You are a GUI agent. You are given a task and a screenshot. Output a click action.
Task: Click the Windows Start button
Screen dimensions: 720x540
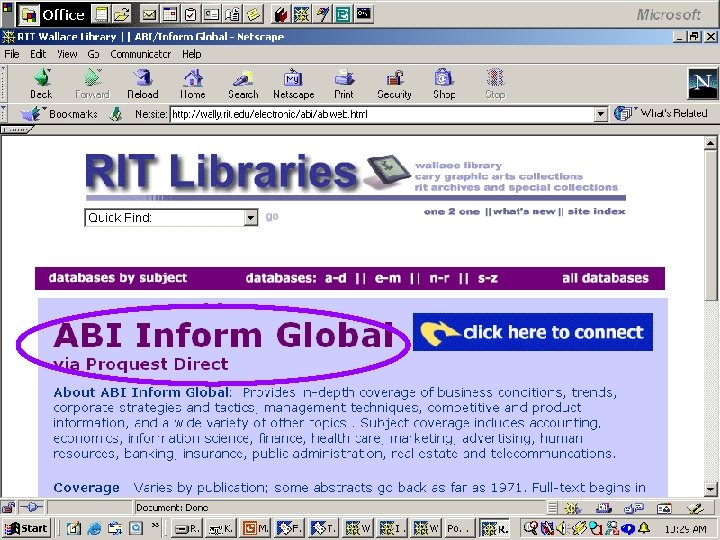[x=26, y=528]
